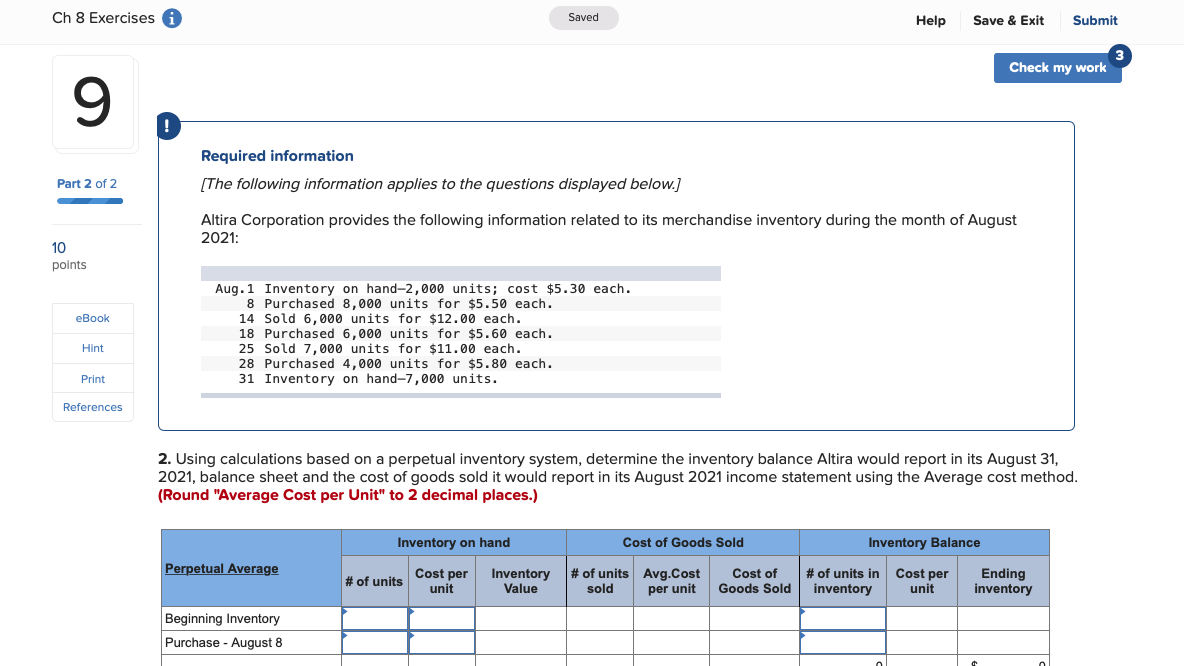Image resolution: width=1184 pixels, height=666 pixels.
Task: Click Save & Exit
Action: coord(1008,20)
